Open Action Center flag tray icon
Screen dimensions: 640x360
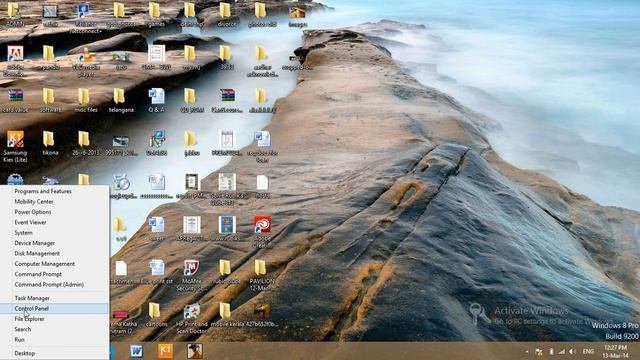pos(539,351)
